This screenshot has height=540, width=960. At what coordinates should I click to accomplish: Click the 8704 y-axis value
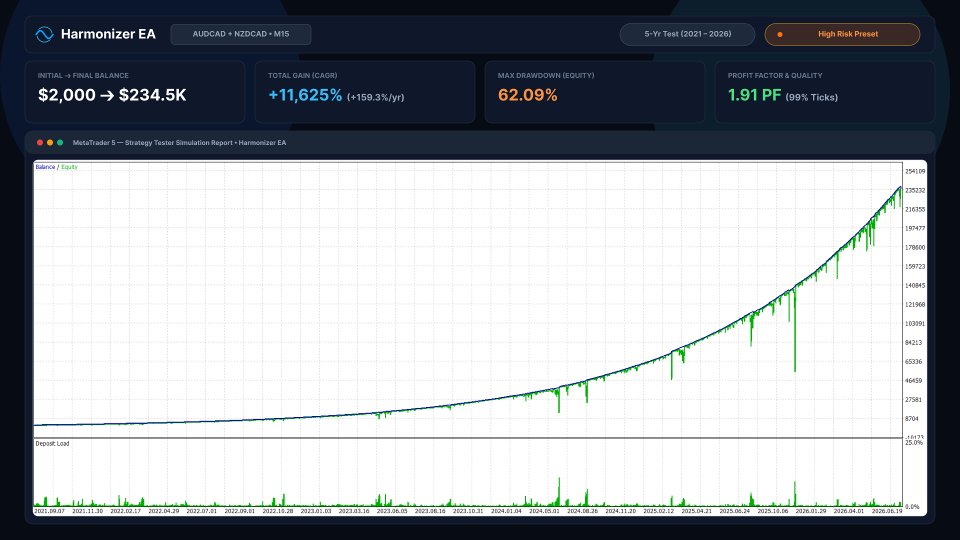tap(912, 419)
